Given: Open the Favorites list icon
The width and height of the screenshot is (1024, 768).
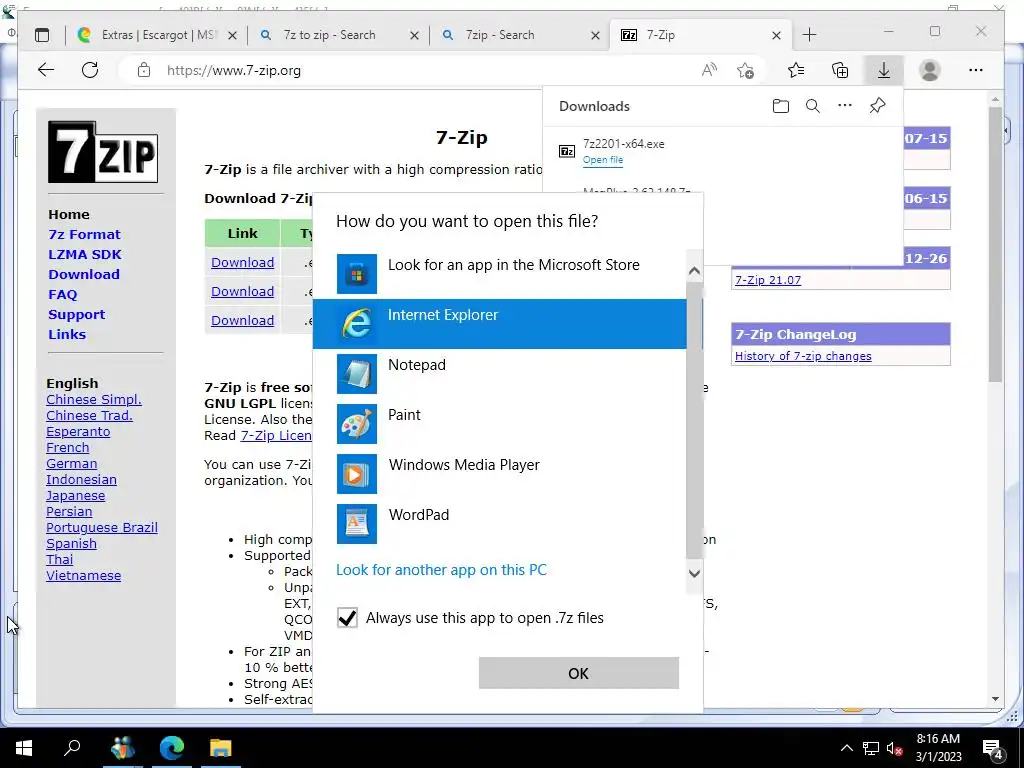Looking at the screenshot, I should (796, 70).
